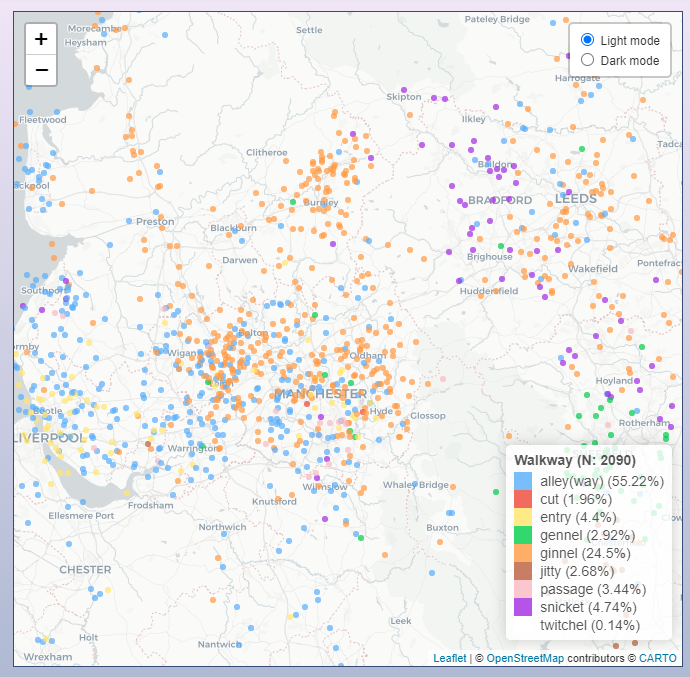
Task: Click the Light mode label text
Action: point(630,40)
